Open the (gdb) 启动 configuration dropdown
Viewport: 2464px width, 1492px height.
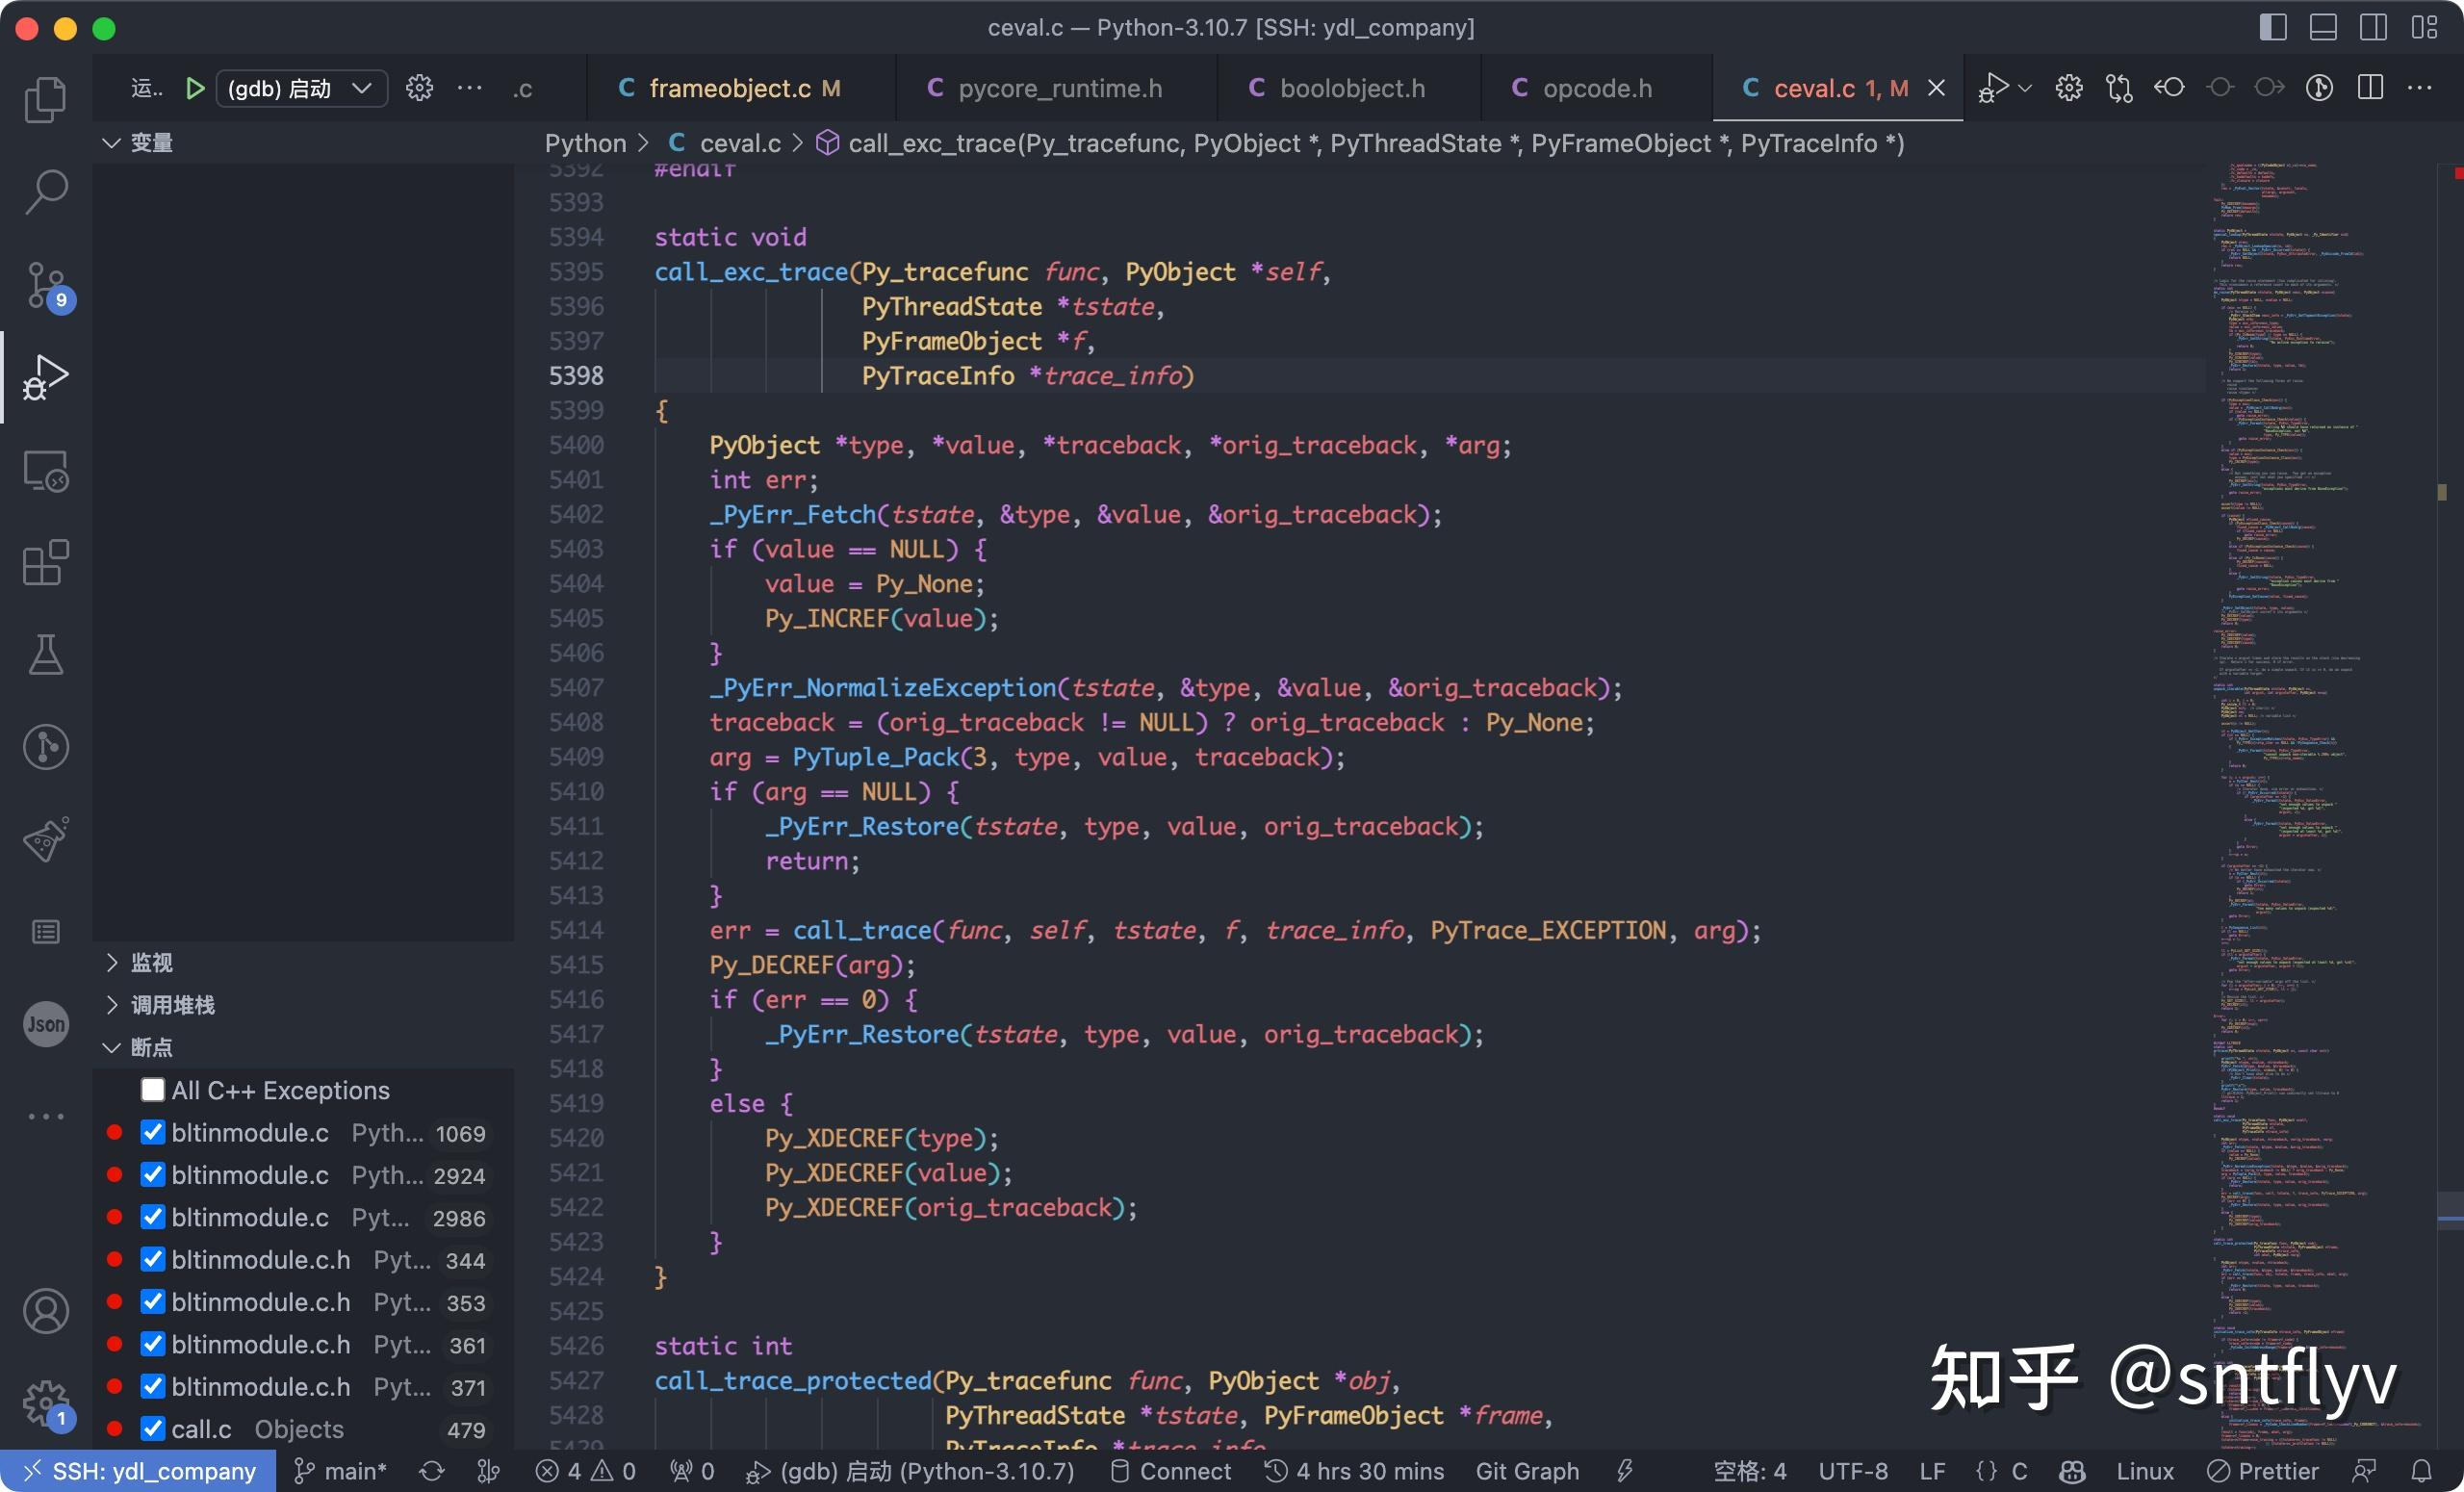tap(362, 88)
